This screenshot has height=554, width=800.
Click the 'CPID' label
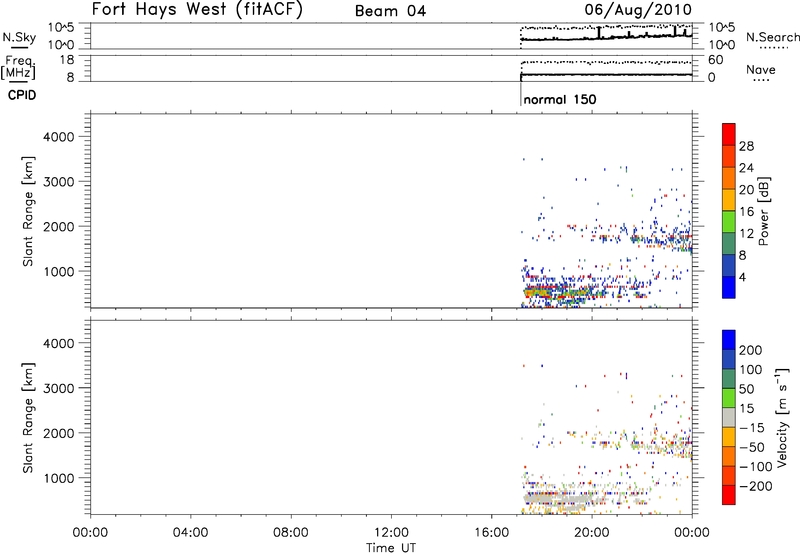tap(22, 95)
